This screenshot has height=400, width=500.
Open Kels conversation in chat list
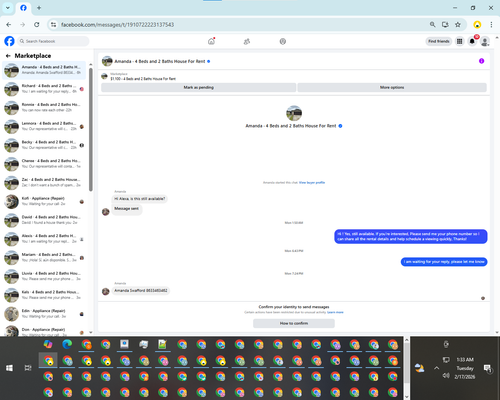[44, 295]
